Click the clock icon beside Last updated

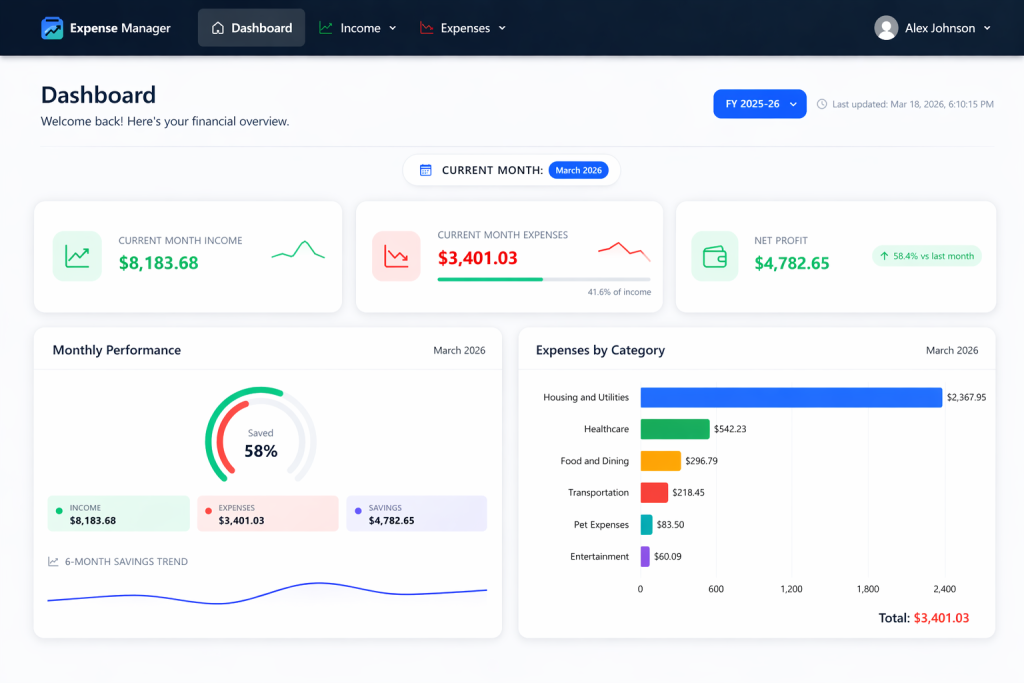[x=822, y=104]
